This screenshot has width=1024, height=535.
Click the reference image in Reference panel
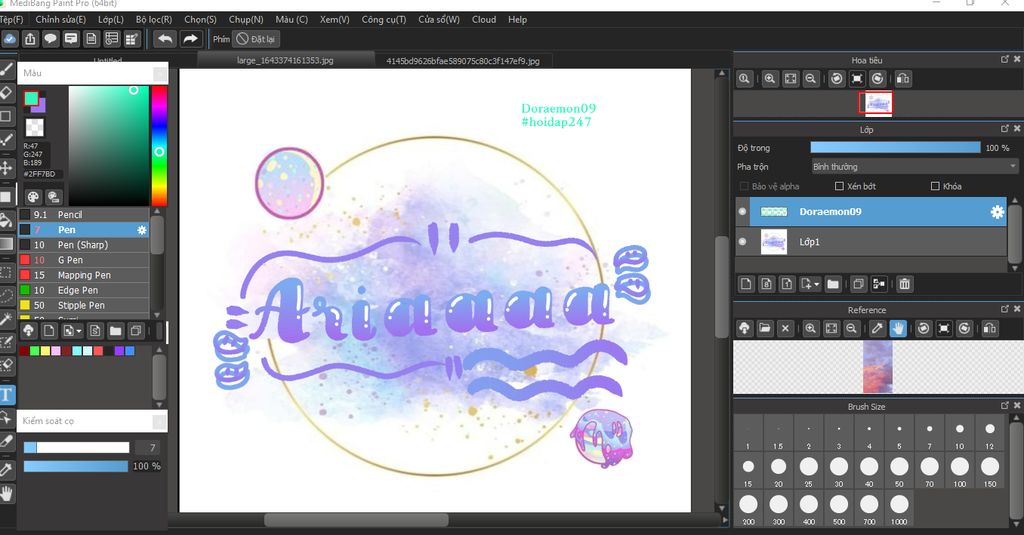coord(878,367)
